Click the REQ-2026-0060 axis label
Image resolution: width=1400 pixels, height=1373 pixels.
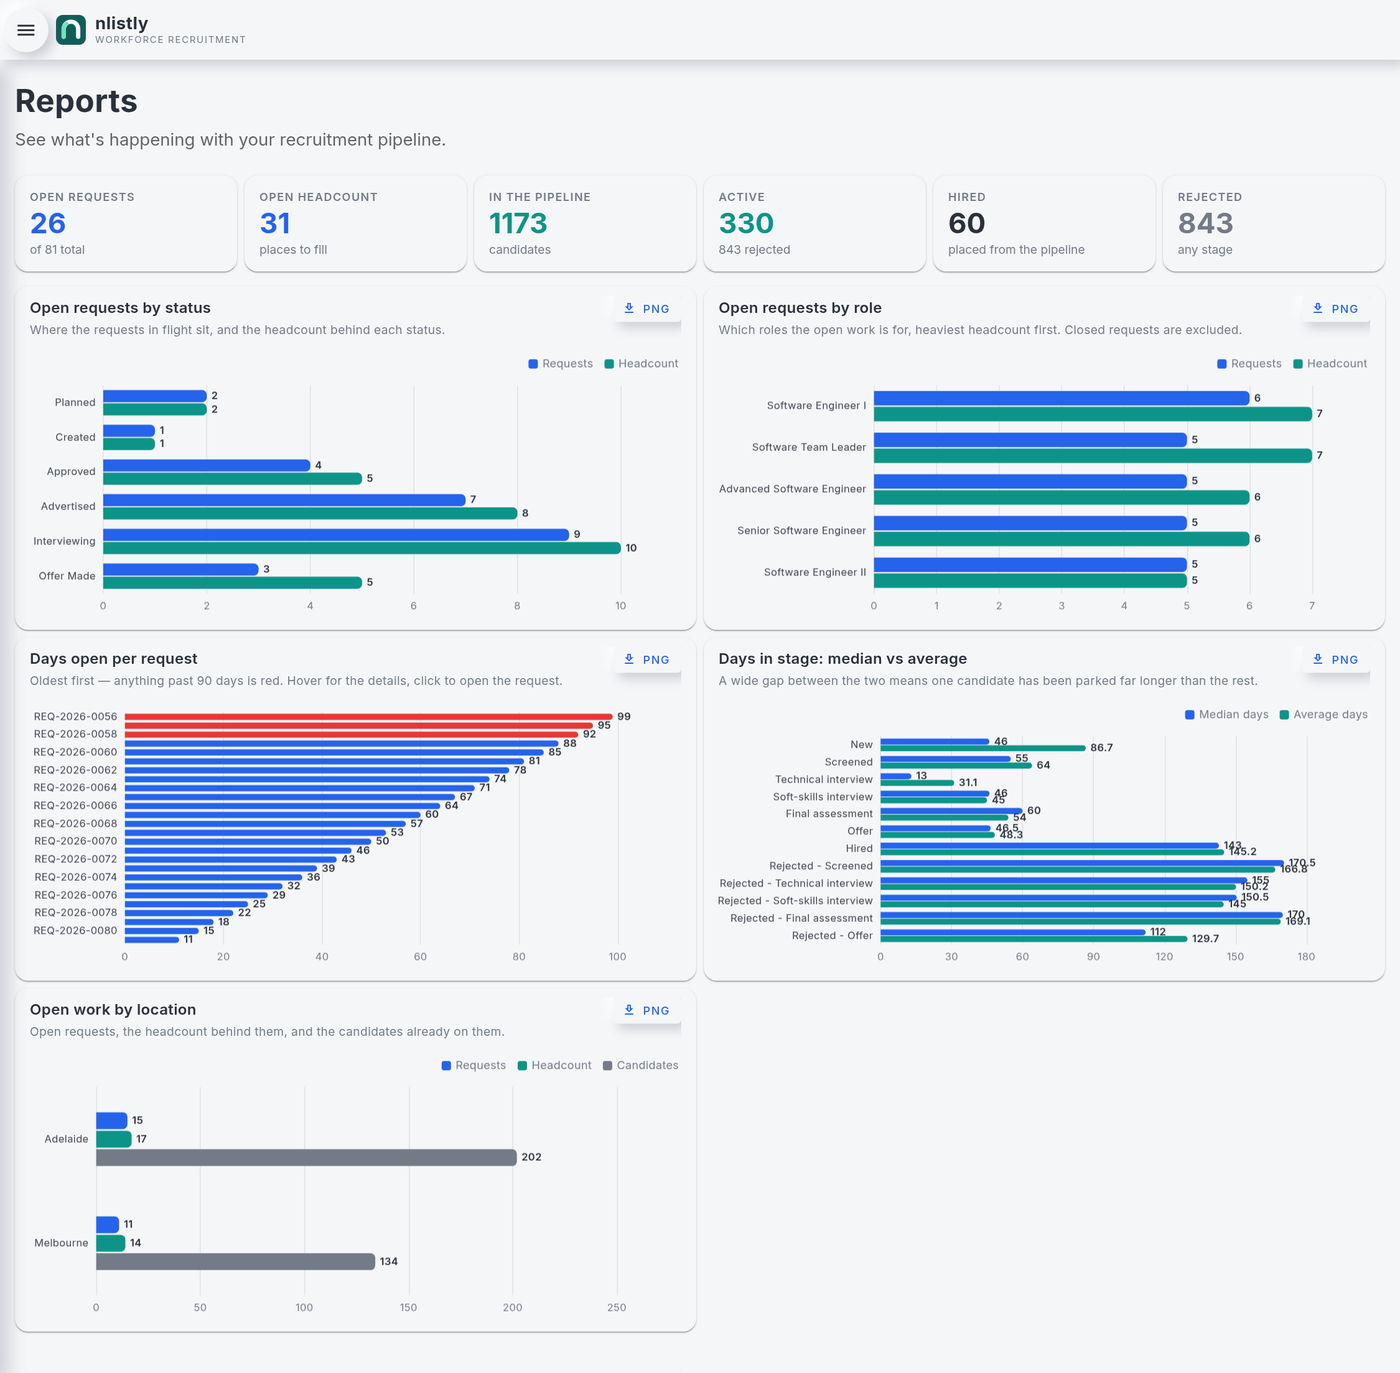point(75,752)
